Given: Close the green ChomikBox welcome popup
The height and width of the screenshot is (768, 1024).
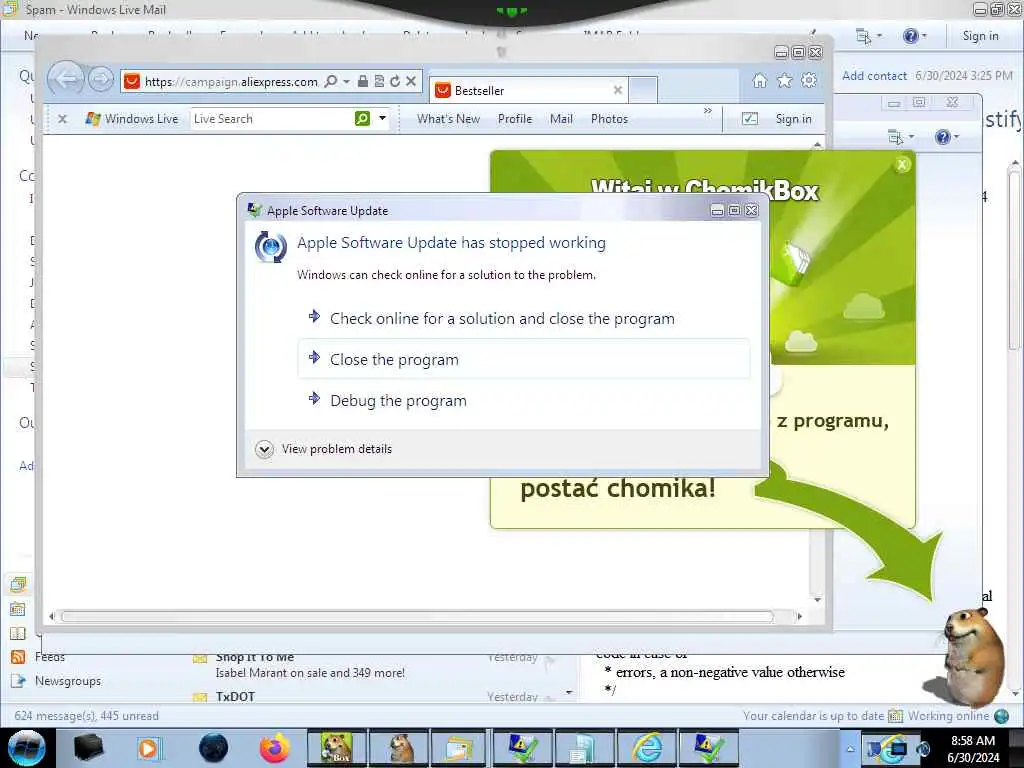Looking at the screenshot, I should (902, 165).
